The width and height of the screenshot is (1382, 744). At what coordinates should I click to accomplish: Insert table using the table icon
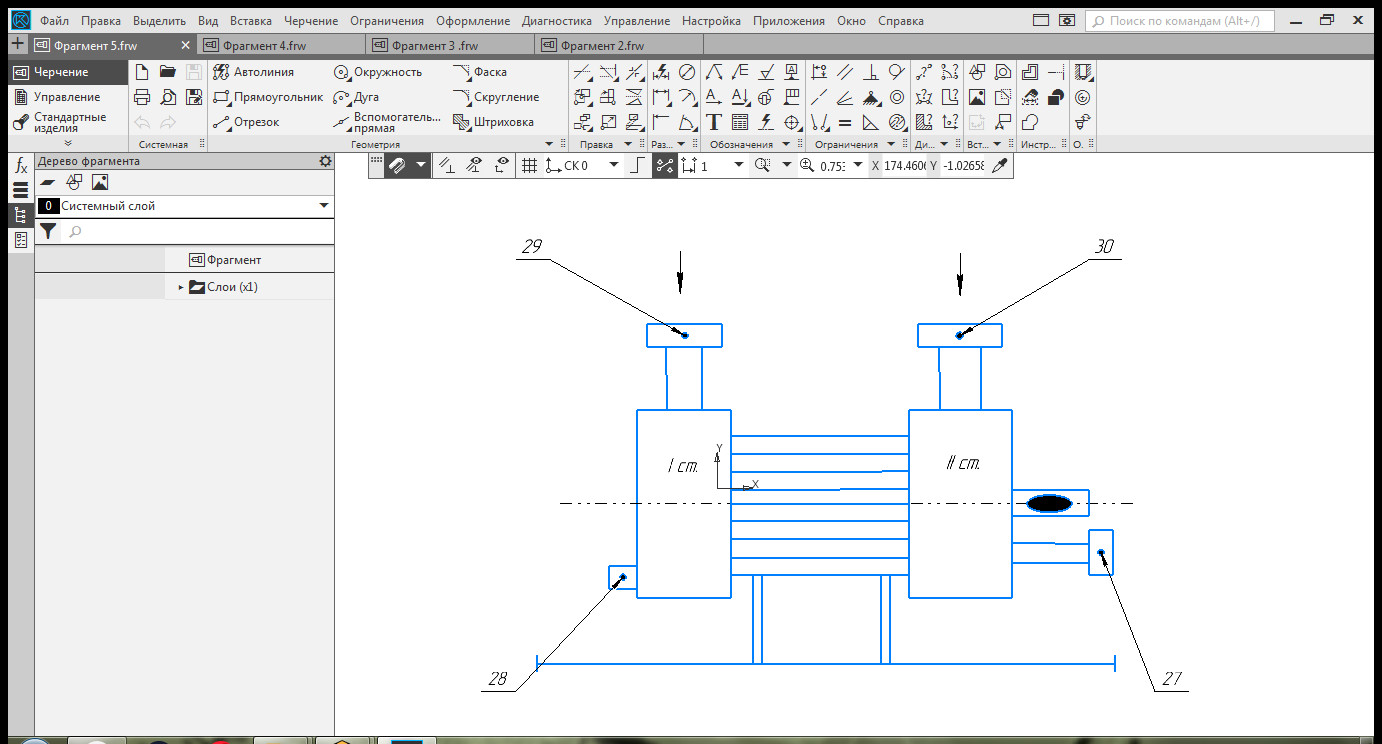(740, 122)
